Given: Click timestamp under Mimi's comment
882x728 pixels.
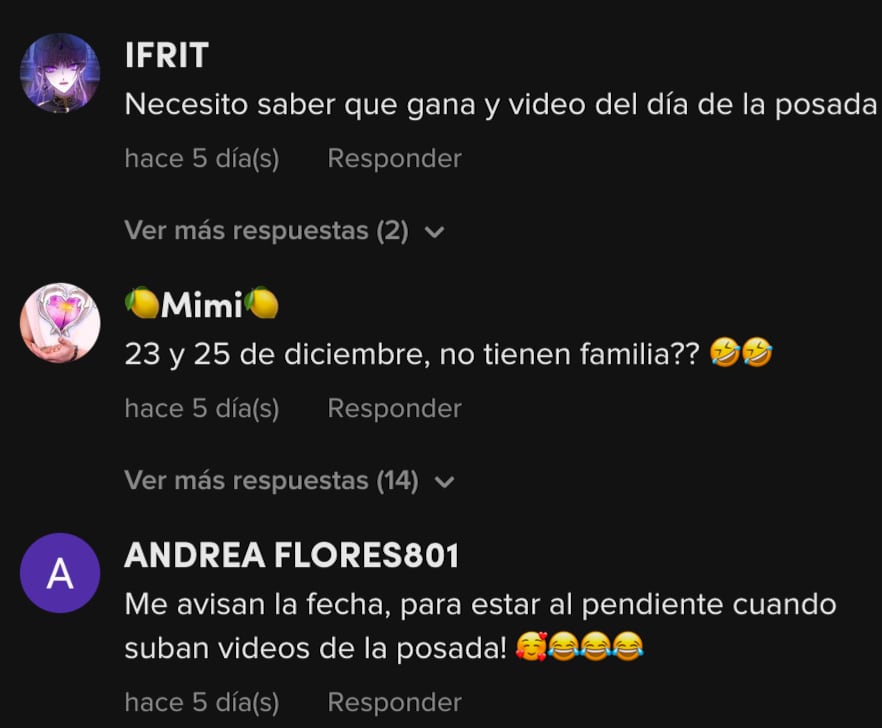Looking at the screenshot, I should coord(202,408).
